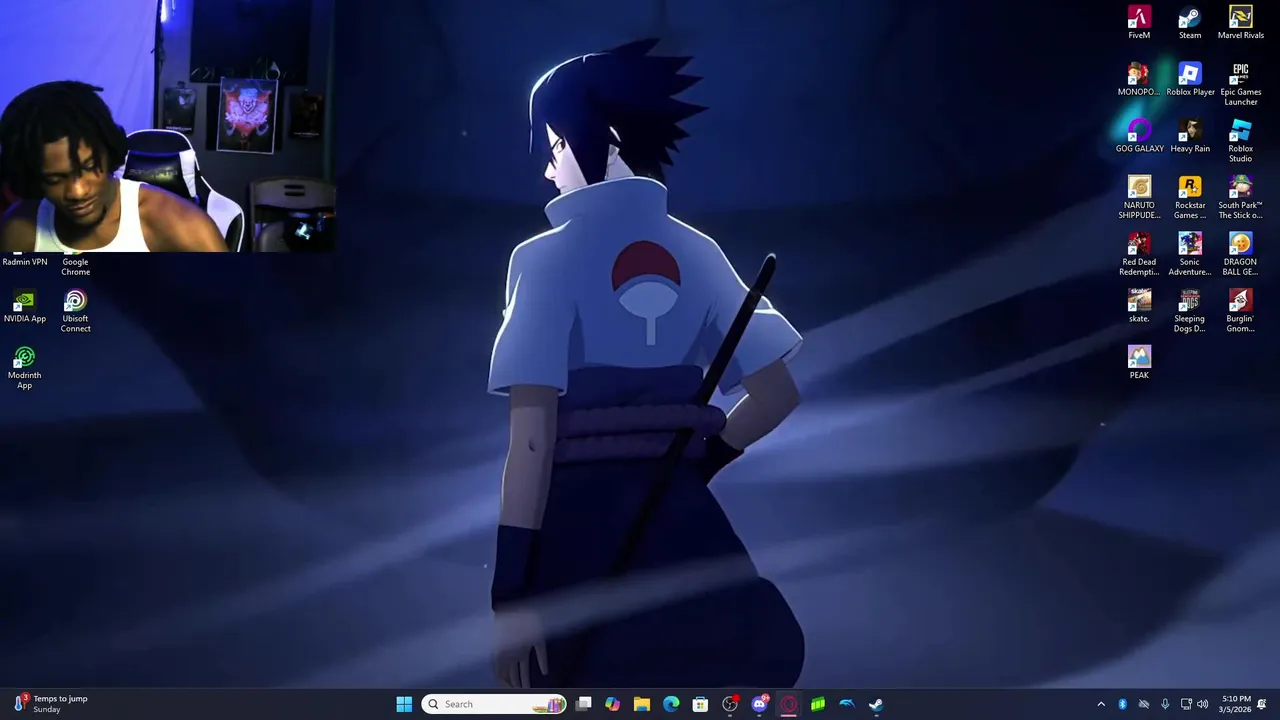Viewport: 1280px width, 720px height.
Task: Click the microphone tray icon
Action: [1165, 704]
